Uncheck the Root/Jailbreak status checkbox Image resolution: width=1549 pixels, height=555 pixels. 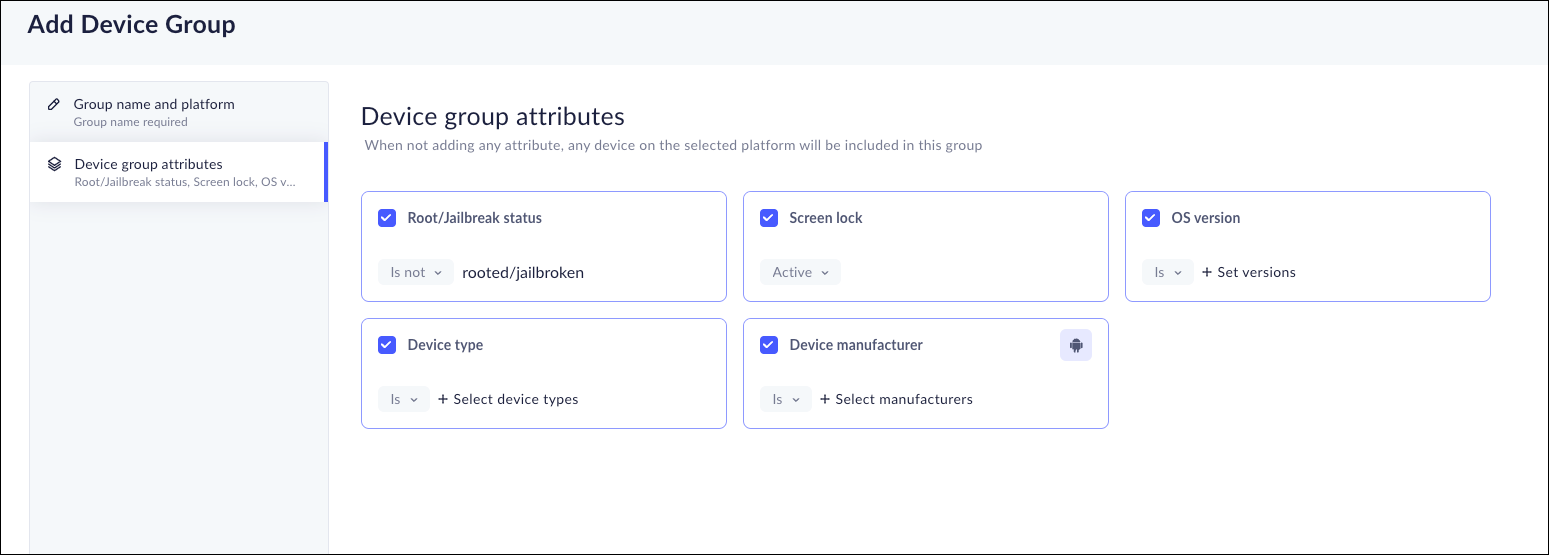[x=387, y=218]
